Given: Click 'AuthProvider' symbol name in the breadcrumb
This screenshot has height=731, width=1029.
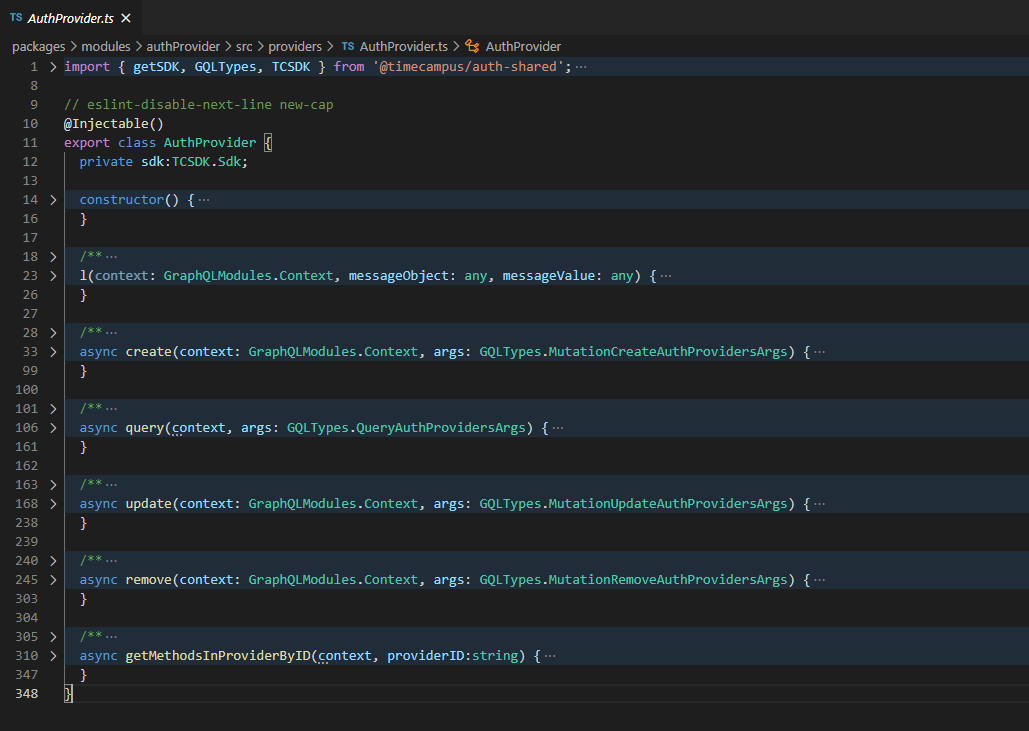Looking at the screenshot, I should [x=522, y=46].
